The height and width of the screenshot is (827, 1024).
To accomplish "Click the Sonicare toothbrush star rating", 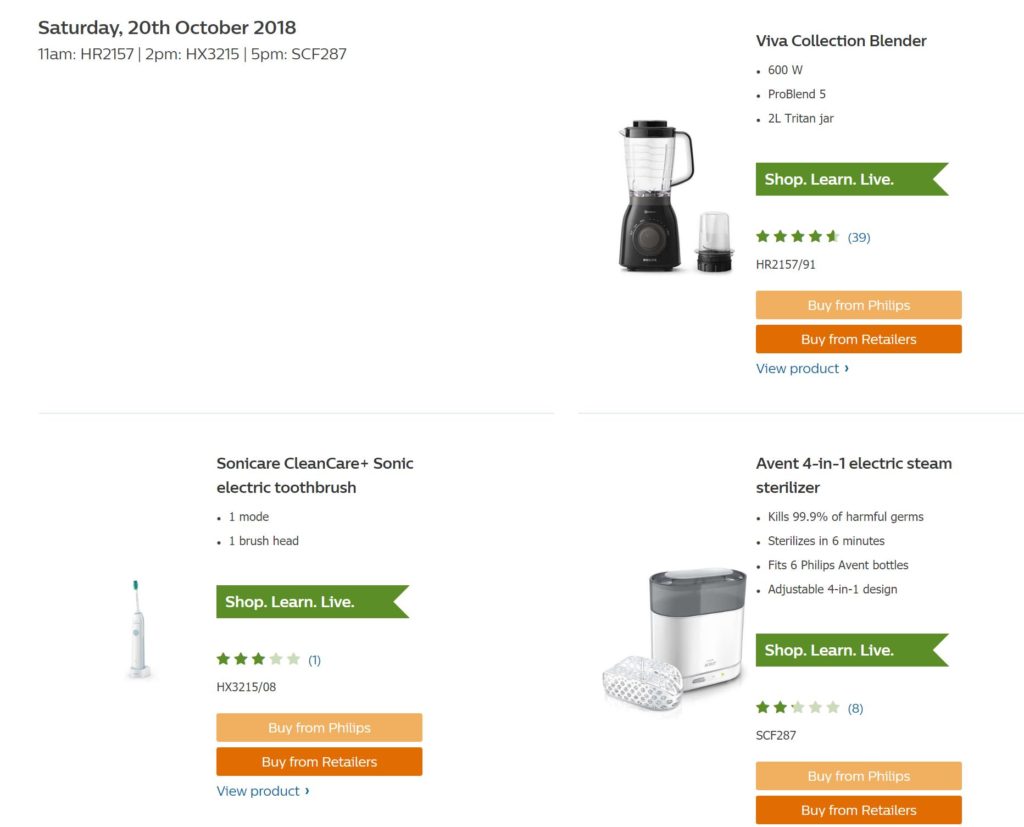I will coord(258,659).
